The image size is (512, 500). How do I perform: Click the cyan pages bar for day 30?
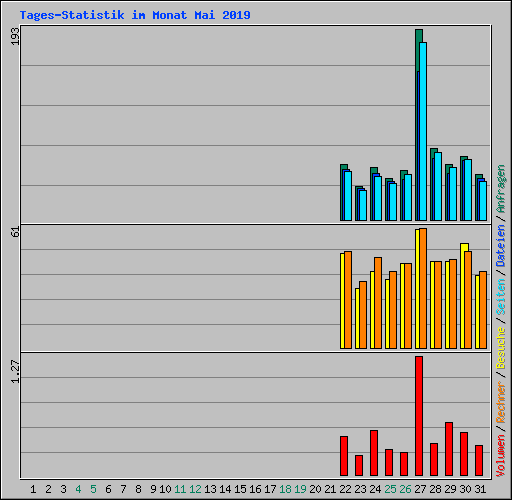[468, 190]
